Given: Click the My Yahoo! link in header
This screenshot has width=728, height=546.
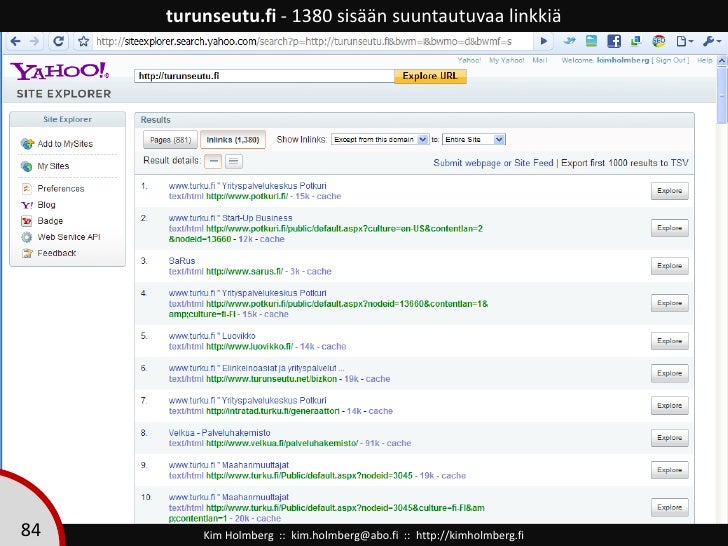Looking at the screenshot, I should (x=507, y=60).
